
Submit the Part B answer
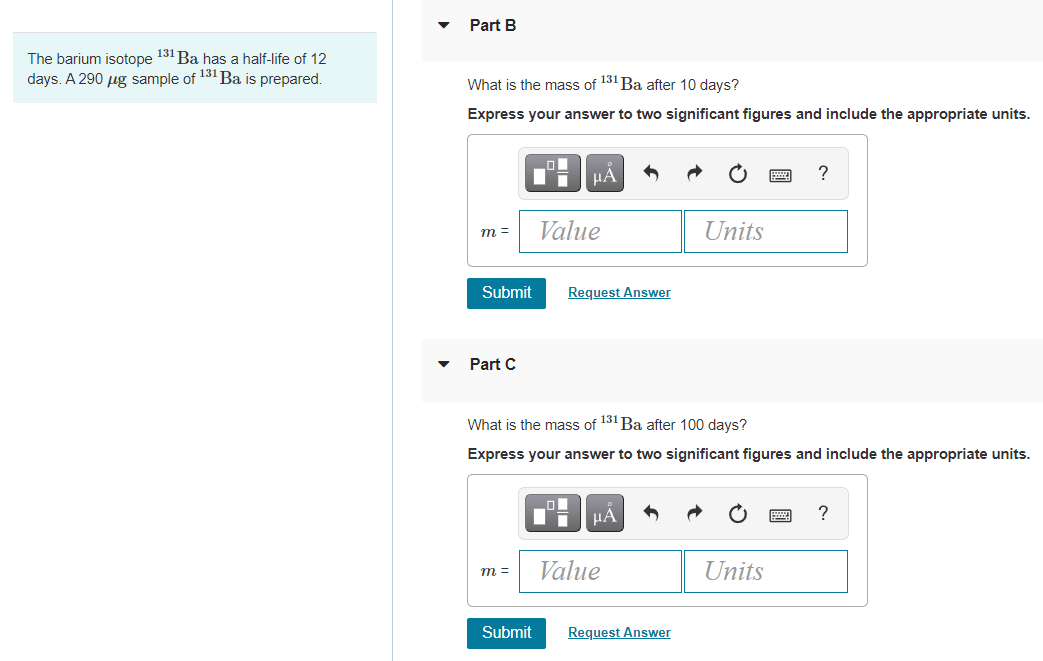tap(506, 292)
